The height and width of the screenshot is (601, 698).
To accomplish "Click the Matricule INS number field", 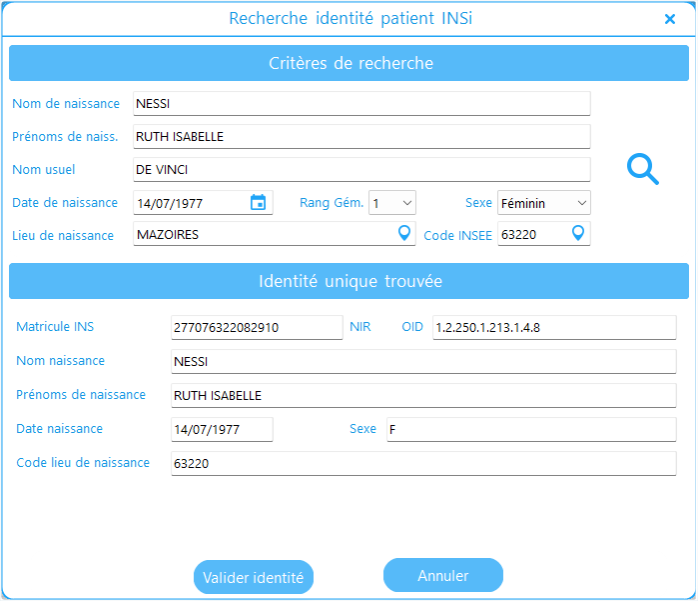I will (256, 328).
